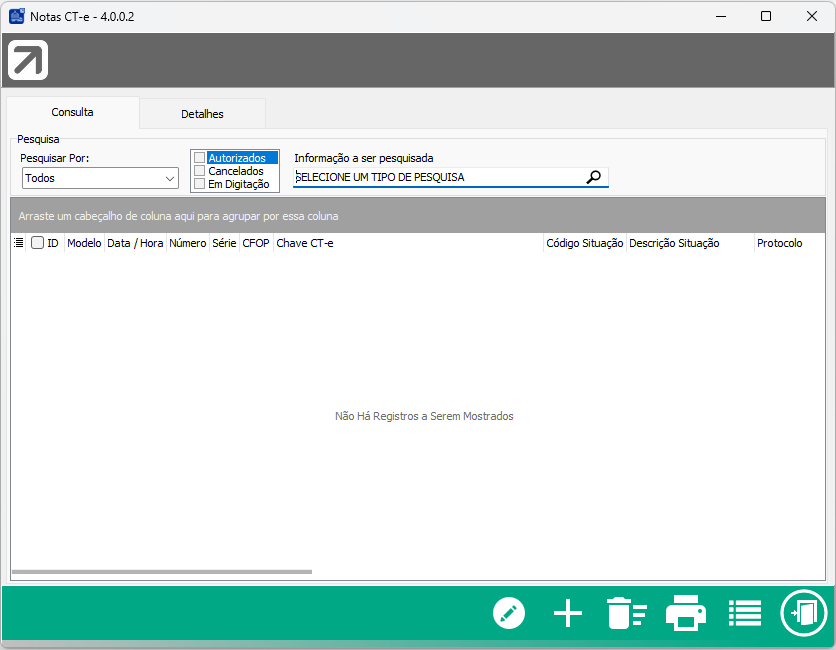Click the magnifying glass search icon
Screen dimensions: 836x650
[x=593, y=177]
